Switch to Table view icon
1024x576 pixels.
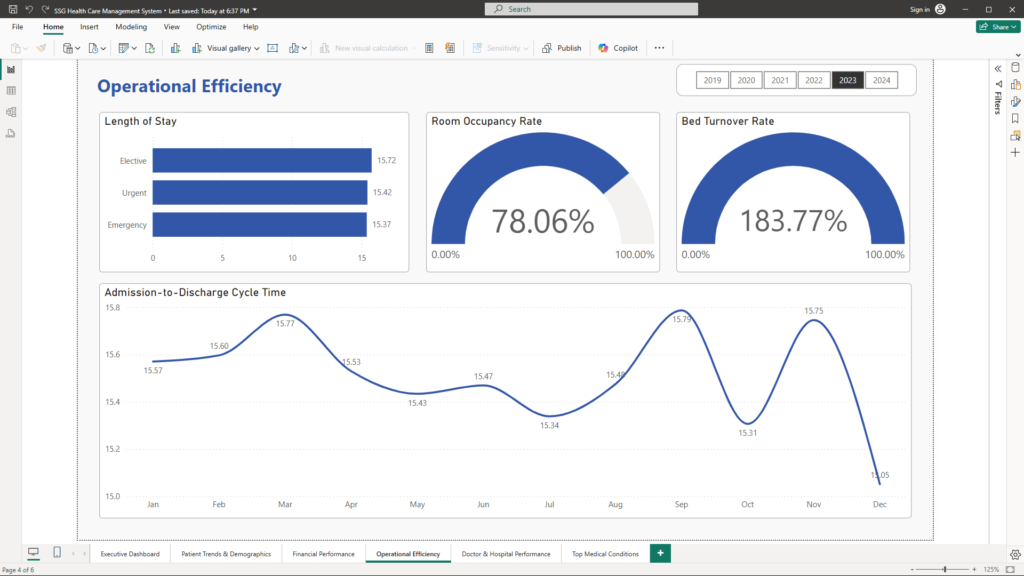11,91
